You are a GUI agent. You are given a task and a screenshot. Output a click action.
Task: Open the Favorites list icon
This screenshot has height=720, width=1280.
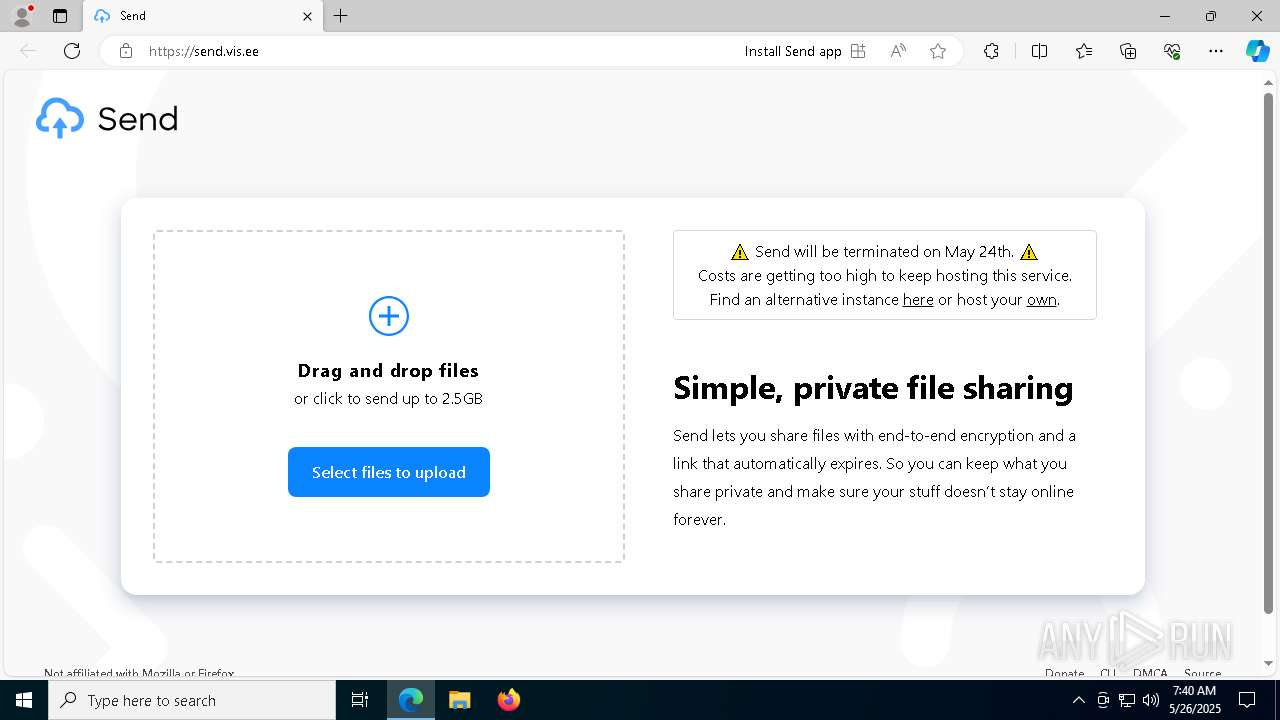1084,51
